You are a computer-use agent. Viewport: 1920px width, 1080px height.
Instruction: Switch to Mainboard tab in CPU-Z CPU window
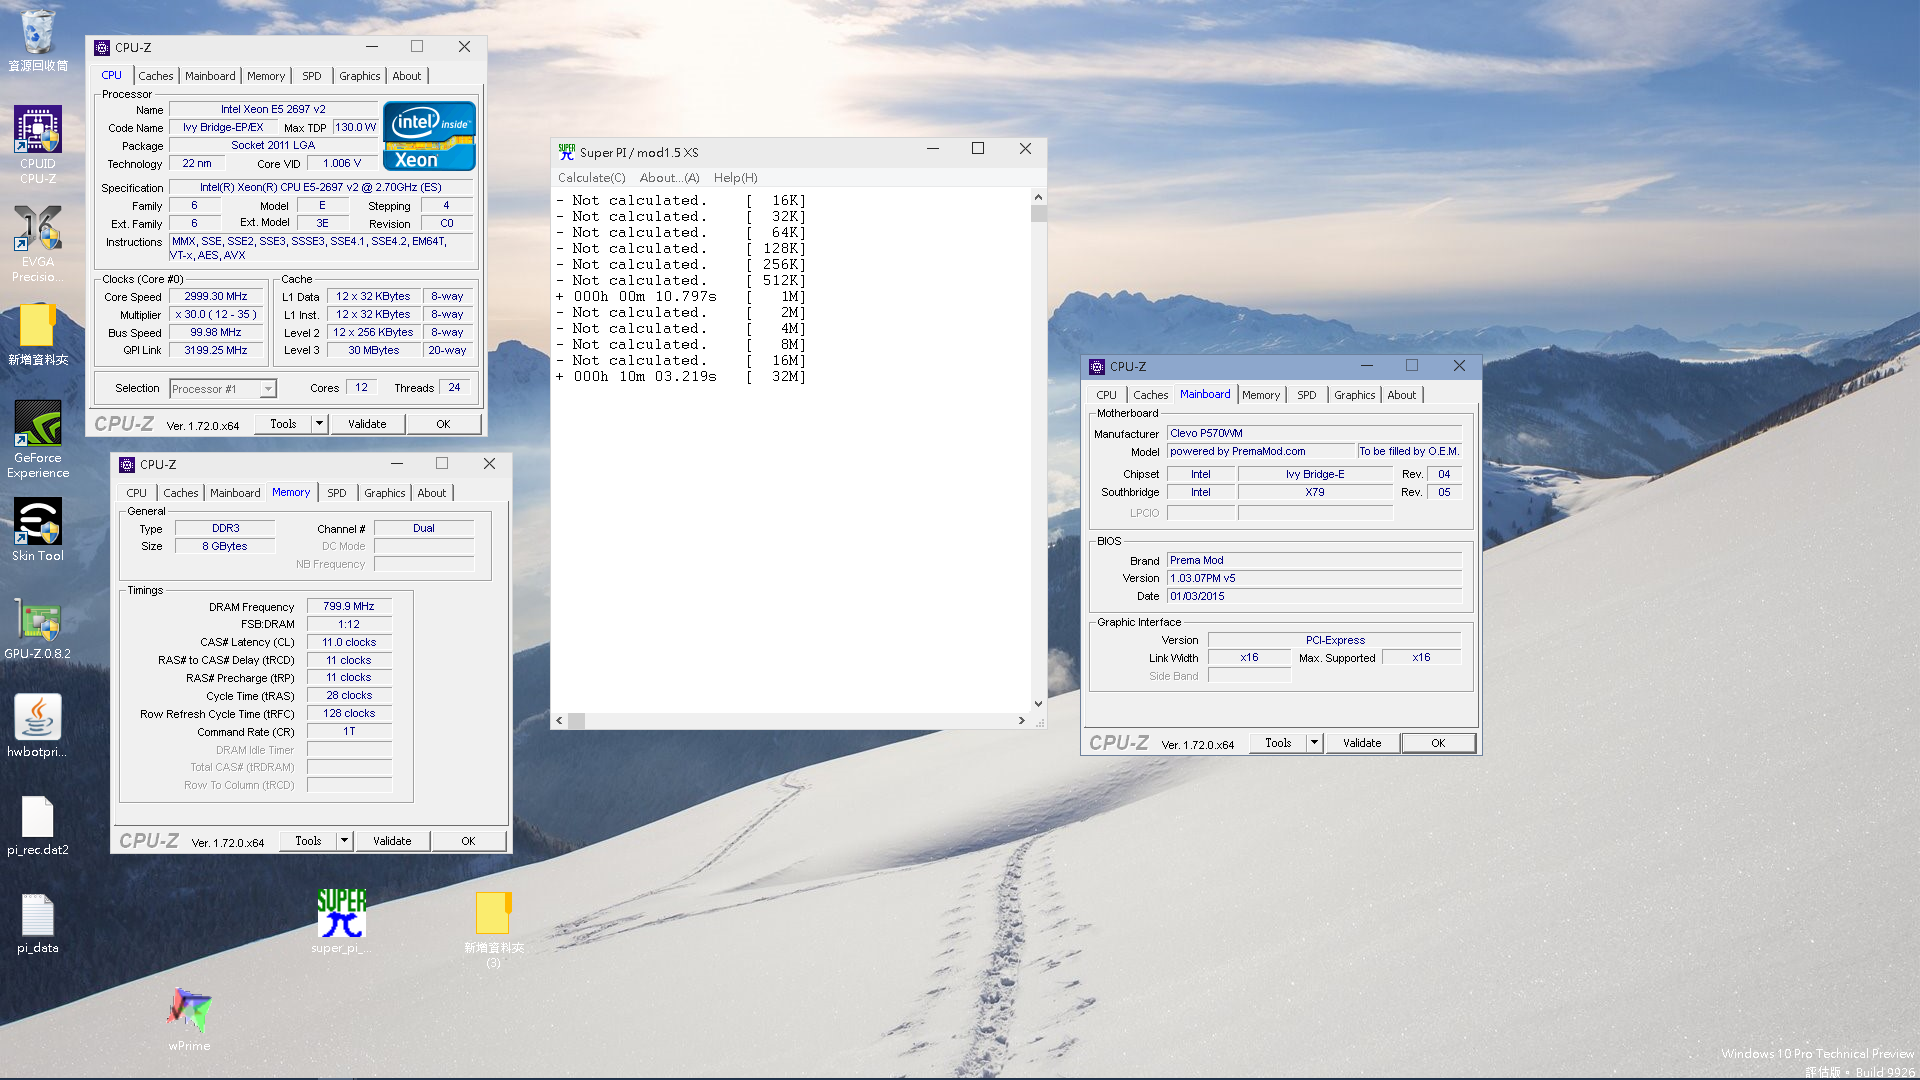[210, 76]
